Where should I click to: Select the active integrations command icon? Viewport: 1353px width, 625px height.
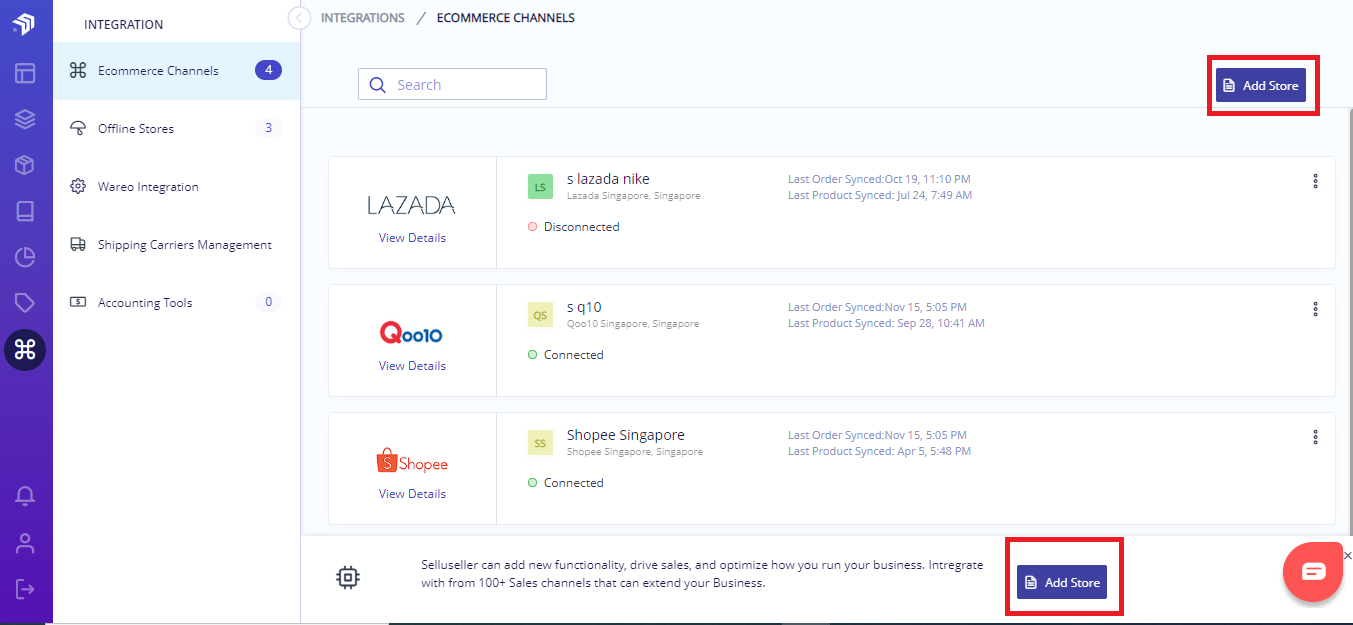(25, 349)
